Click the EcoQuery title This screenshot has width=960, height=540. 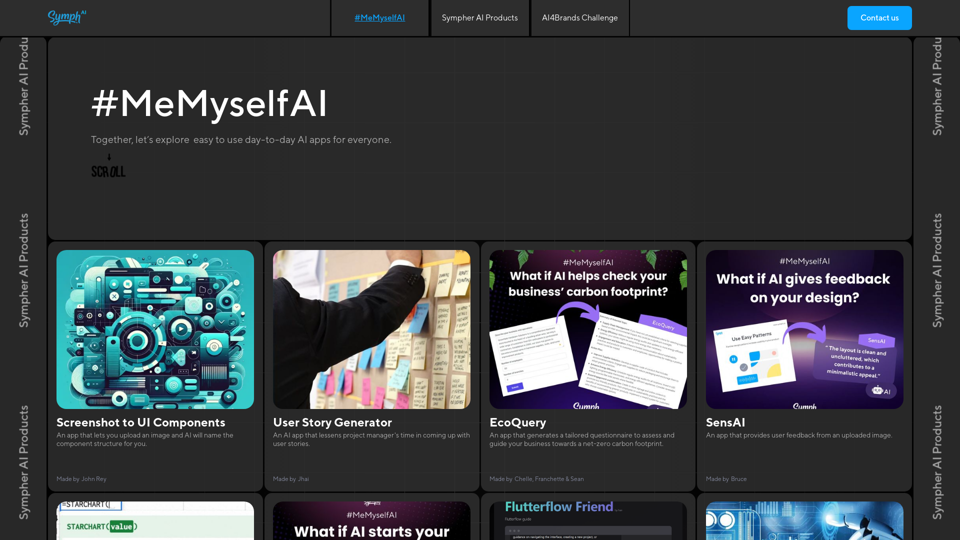pos(518,422)
